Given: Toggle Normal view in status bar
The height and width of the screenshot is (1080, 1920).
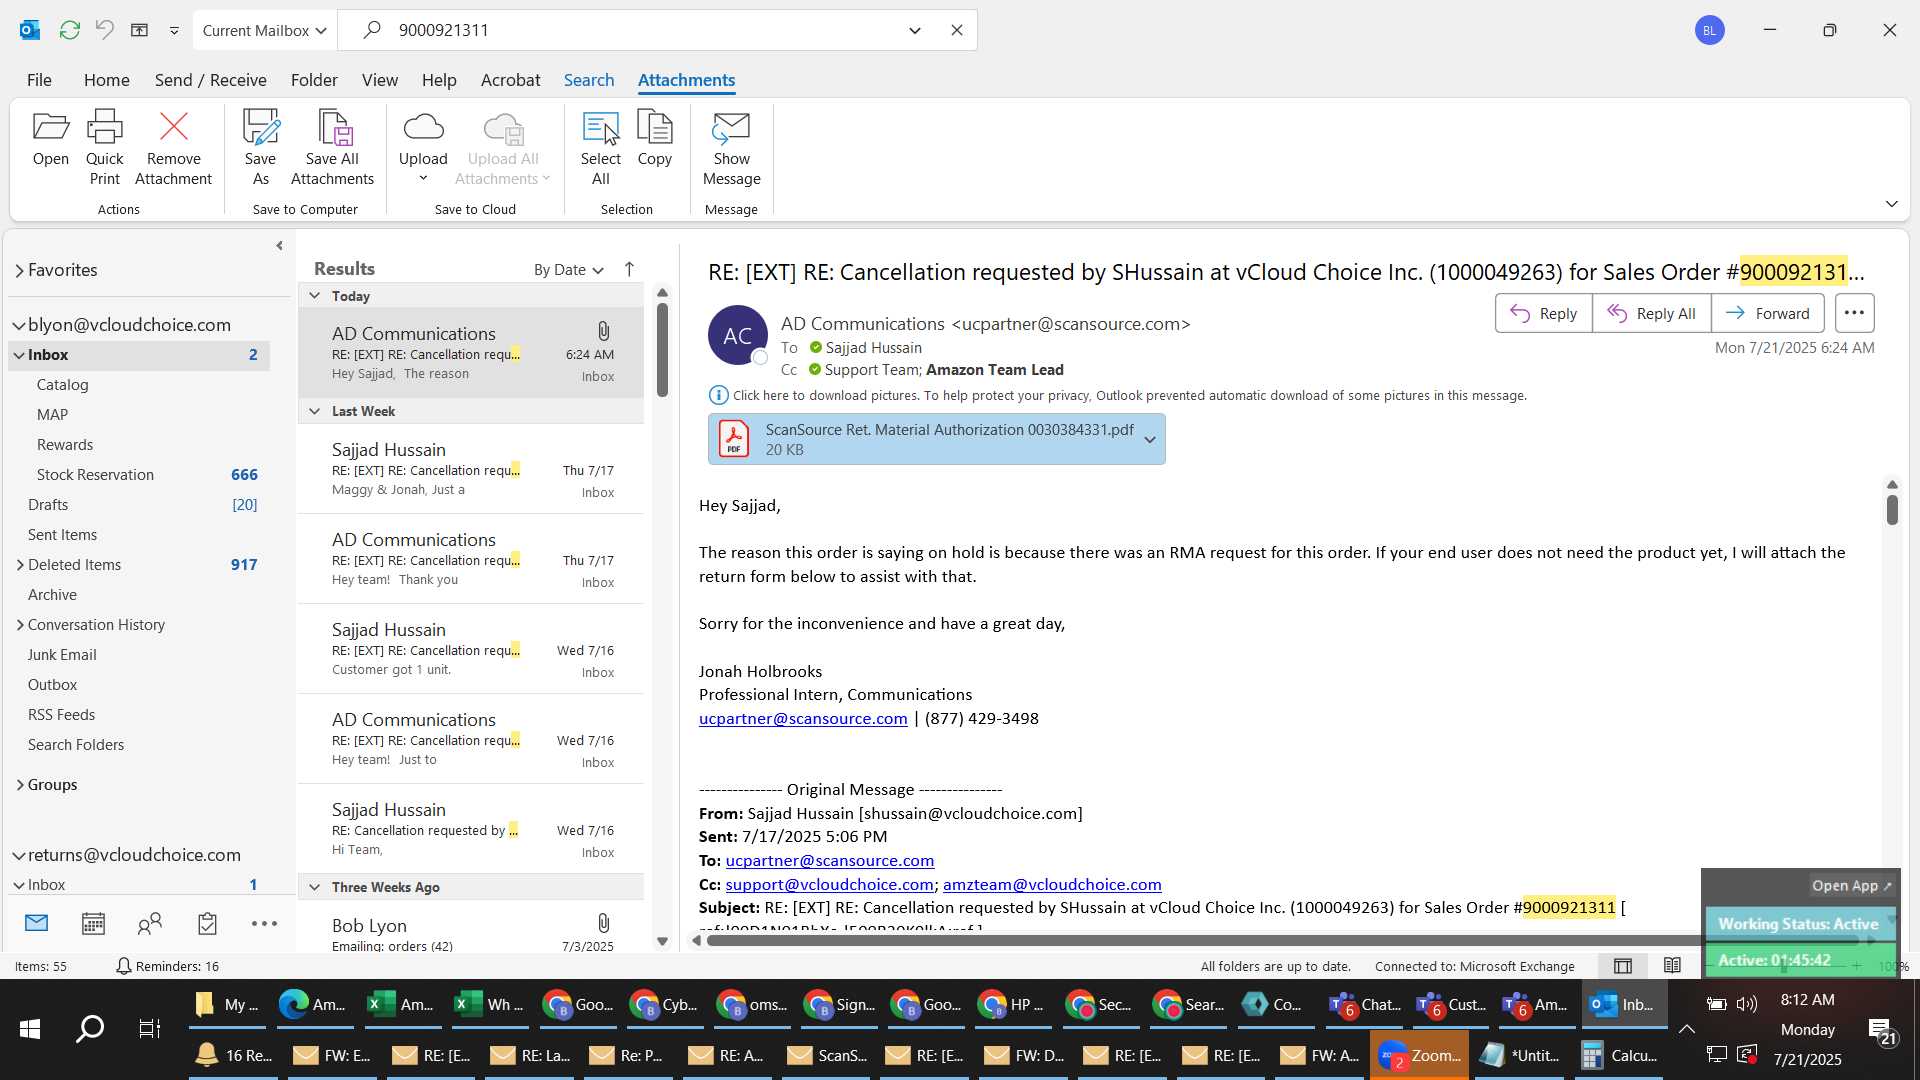Looking at the screenshot, I should coord(1623,966).
